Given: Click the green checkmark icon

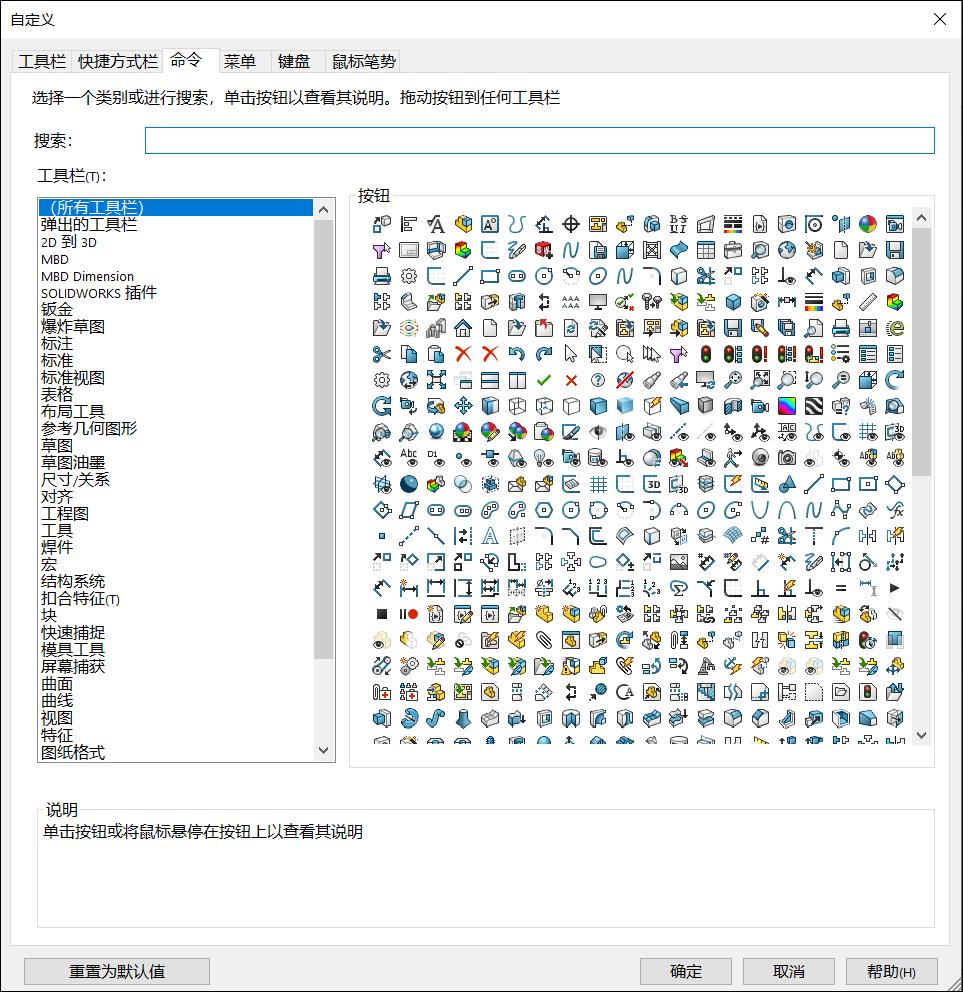Looking at the screenshot, I should [544, 380].
